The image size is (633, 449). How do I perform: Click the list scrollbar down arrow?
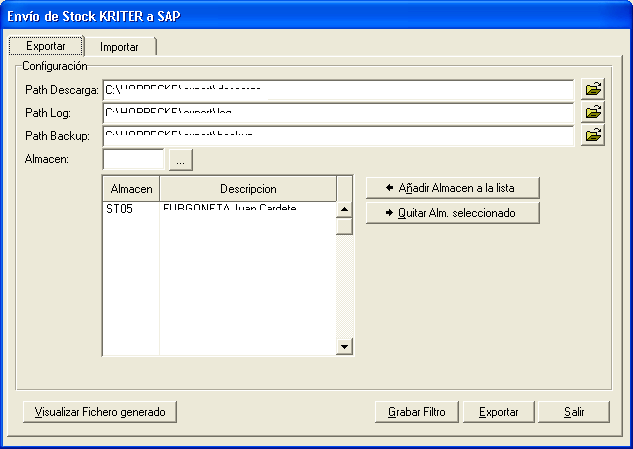[x=344, y=346]
